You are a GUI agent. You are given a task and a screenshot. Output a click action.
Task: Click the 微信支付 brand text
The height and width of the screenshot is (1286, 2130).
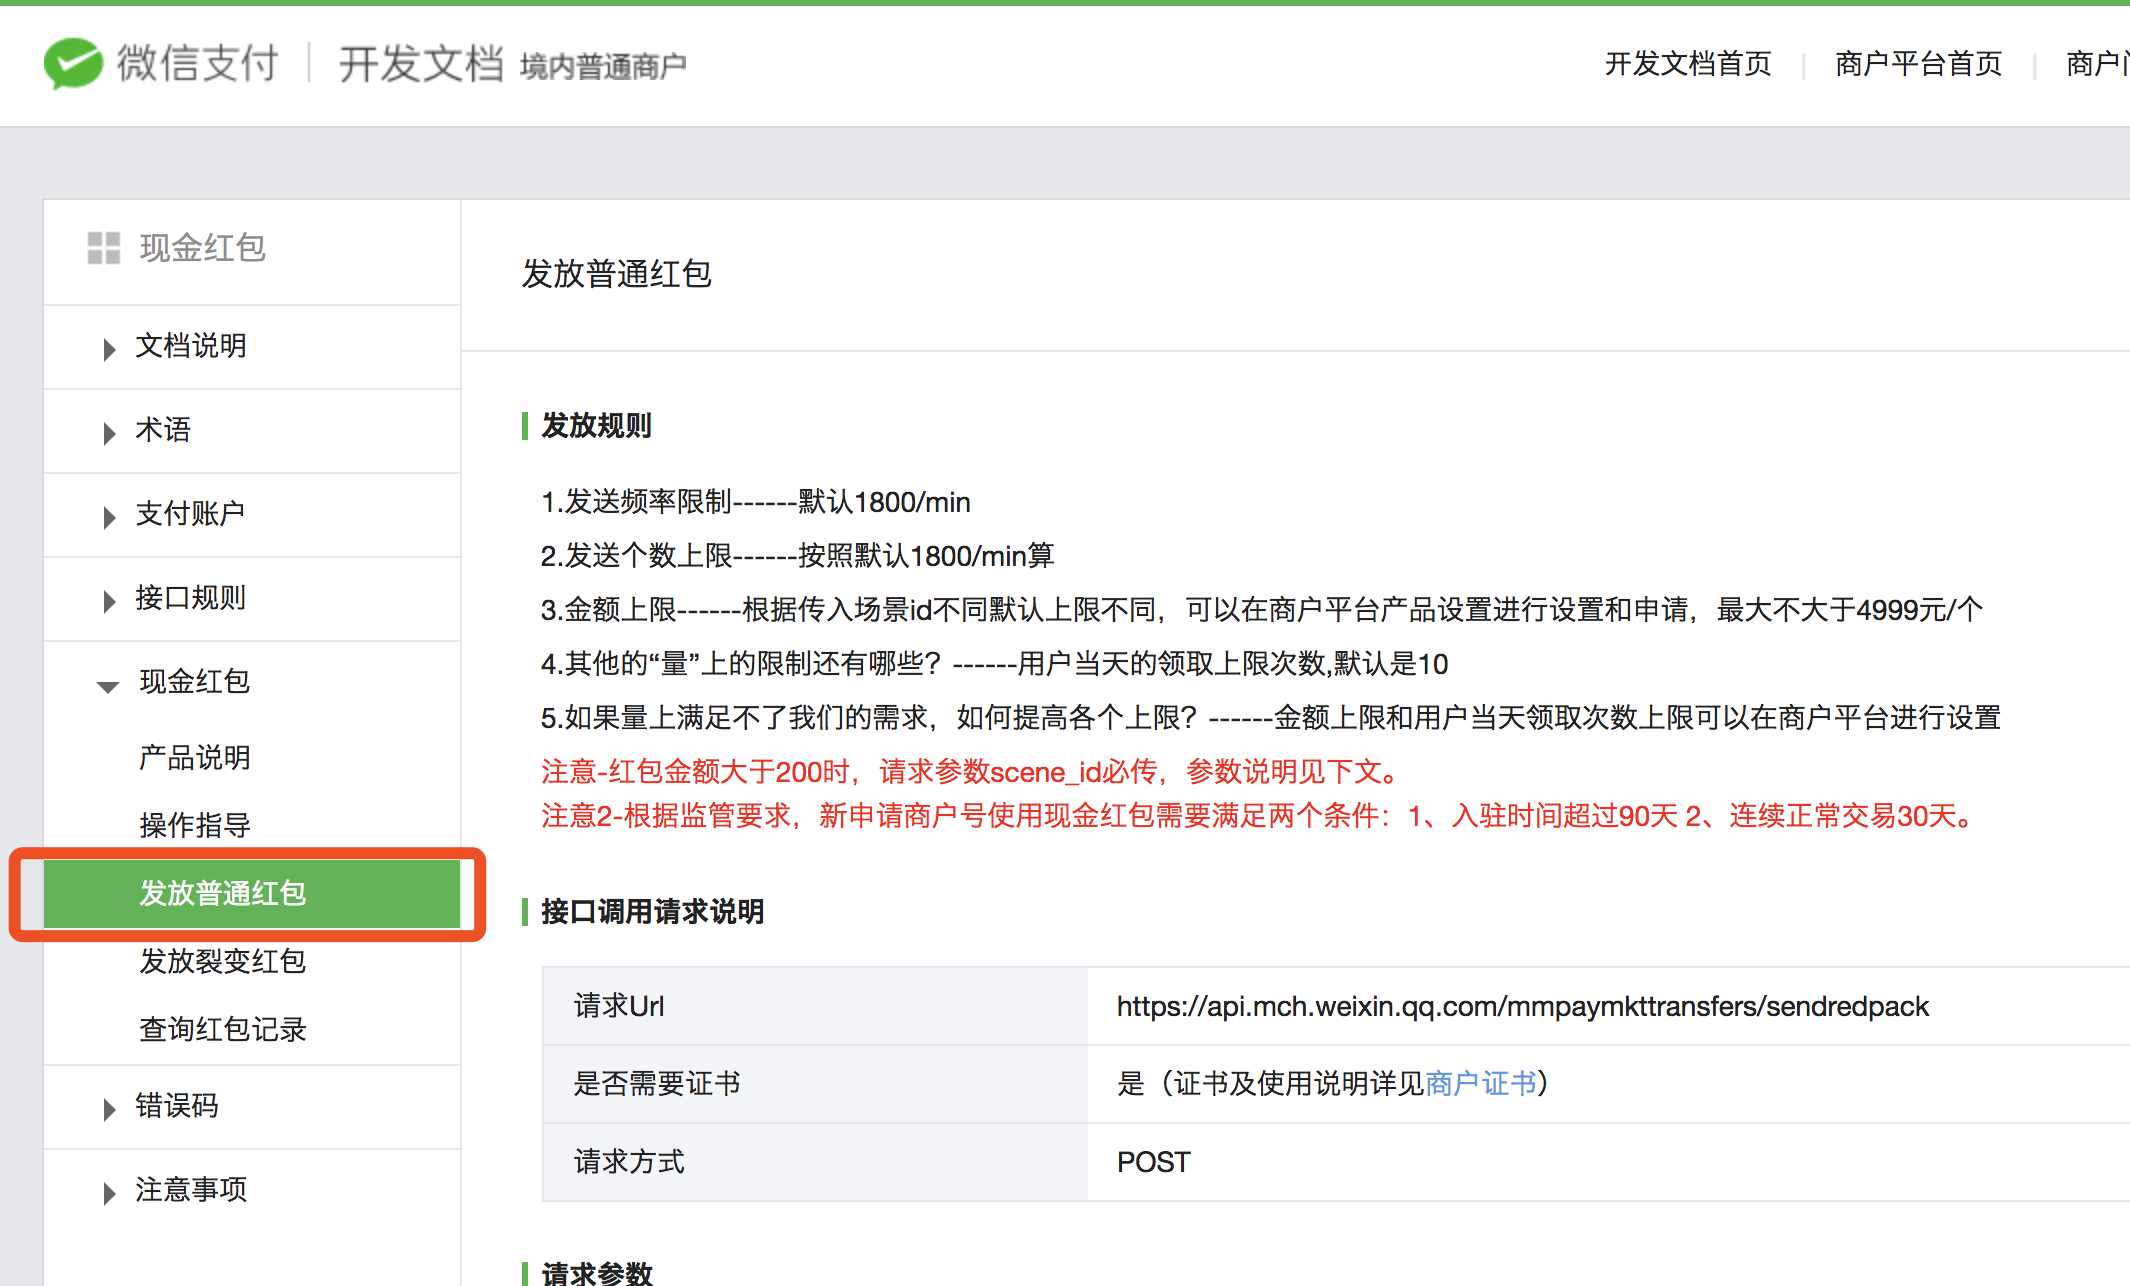198,63
